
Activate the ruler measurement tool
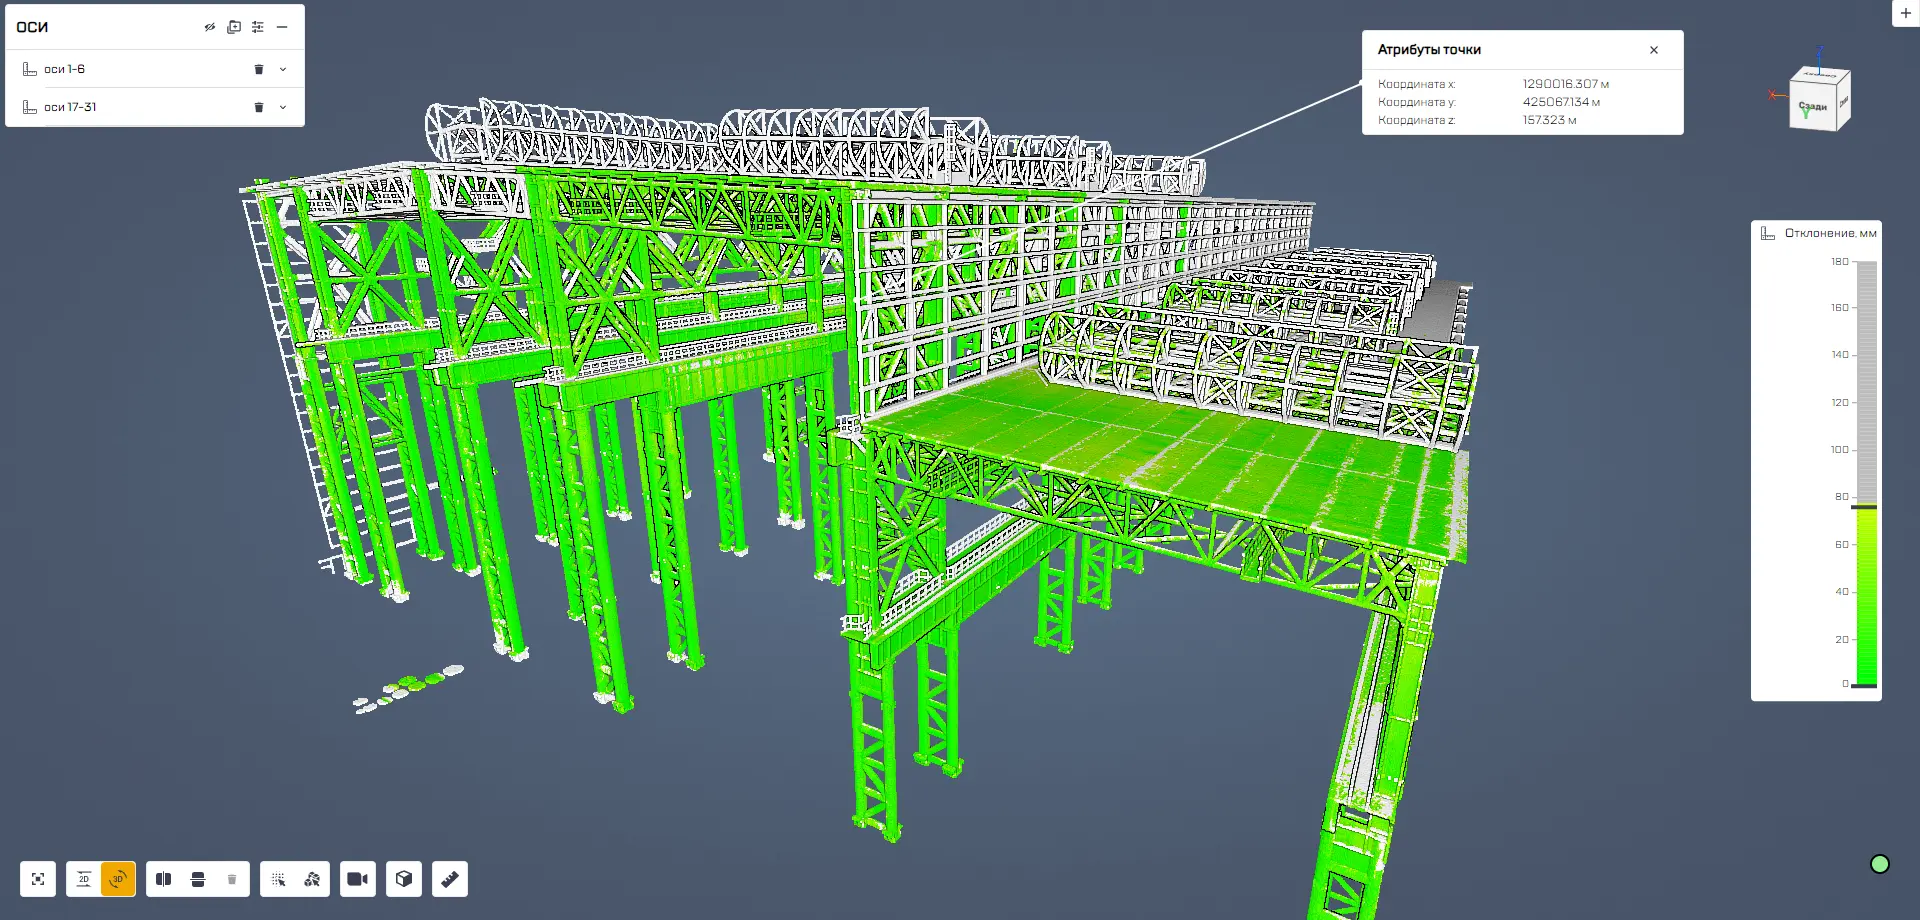[450, 879]
